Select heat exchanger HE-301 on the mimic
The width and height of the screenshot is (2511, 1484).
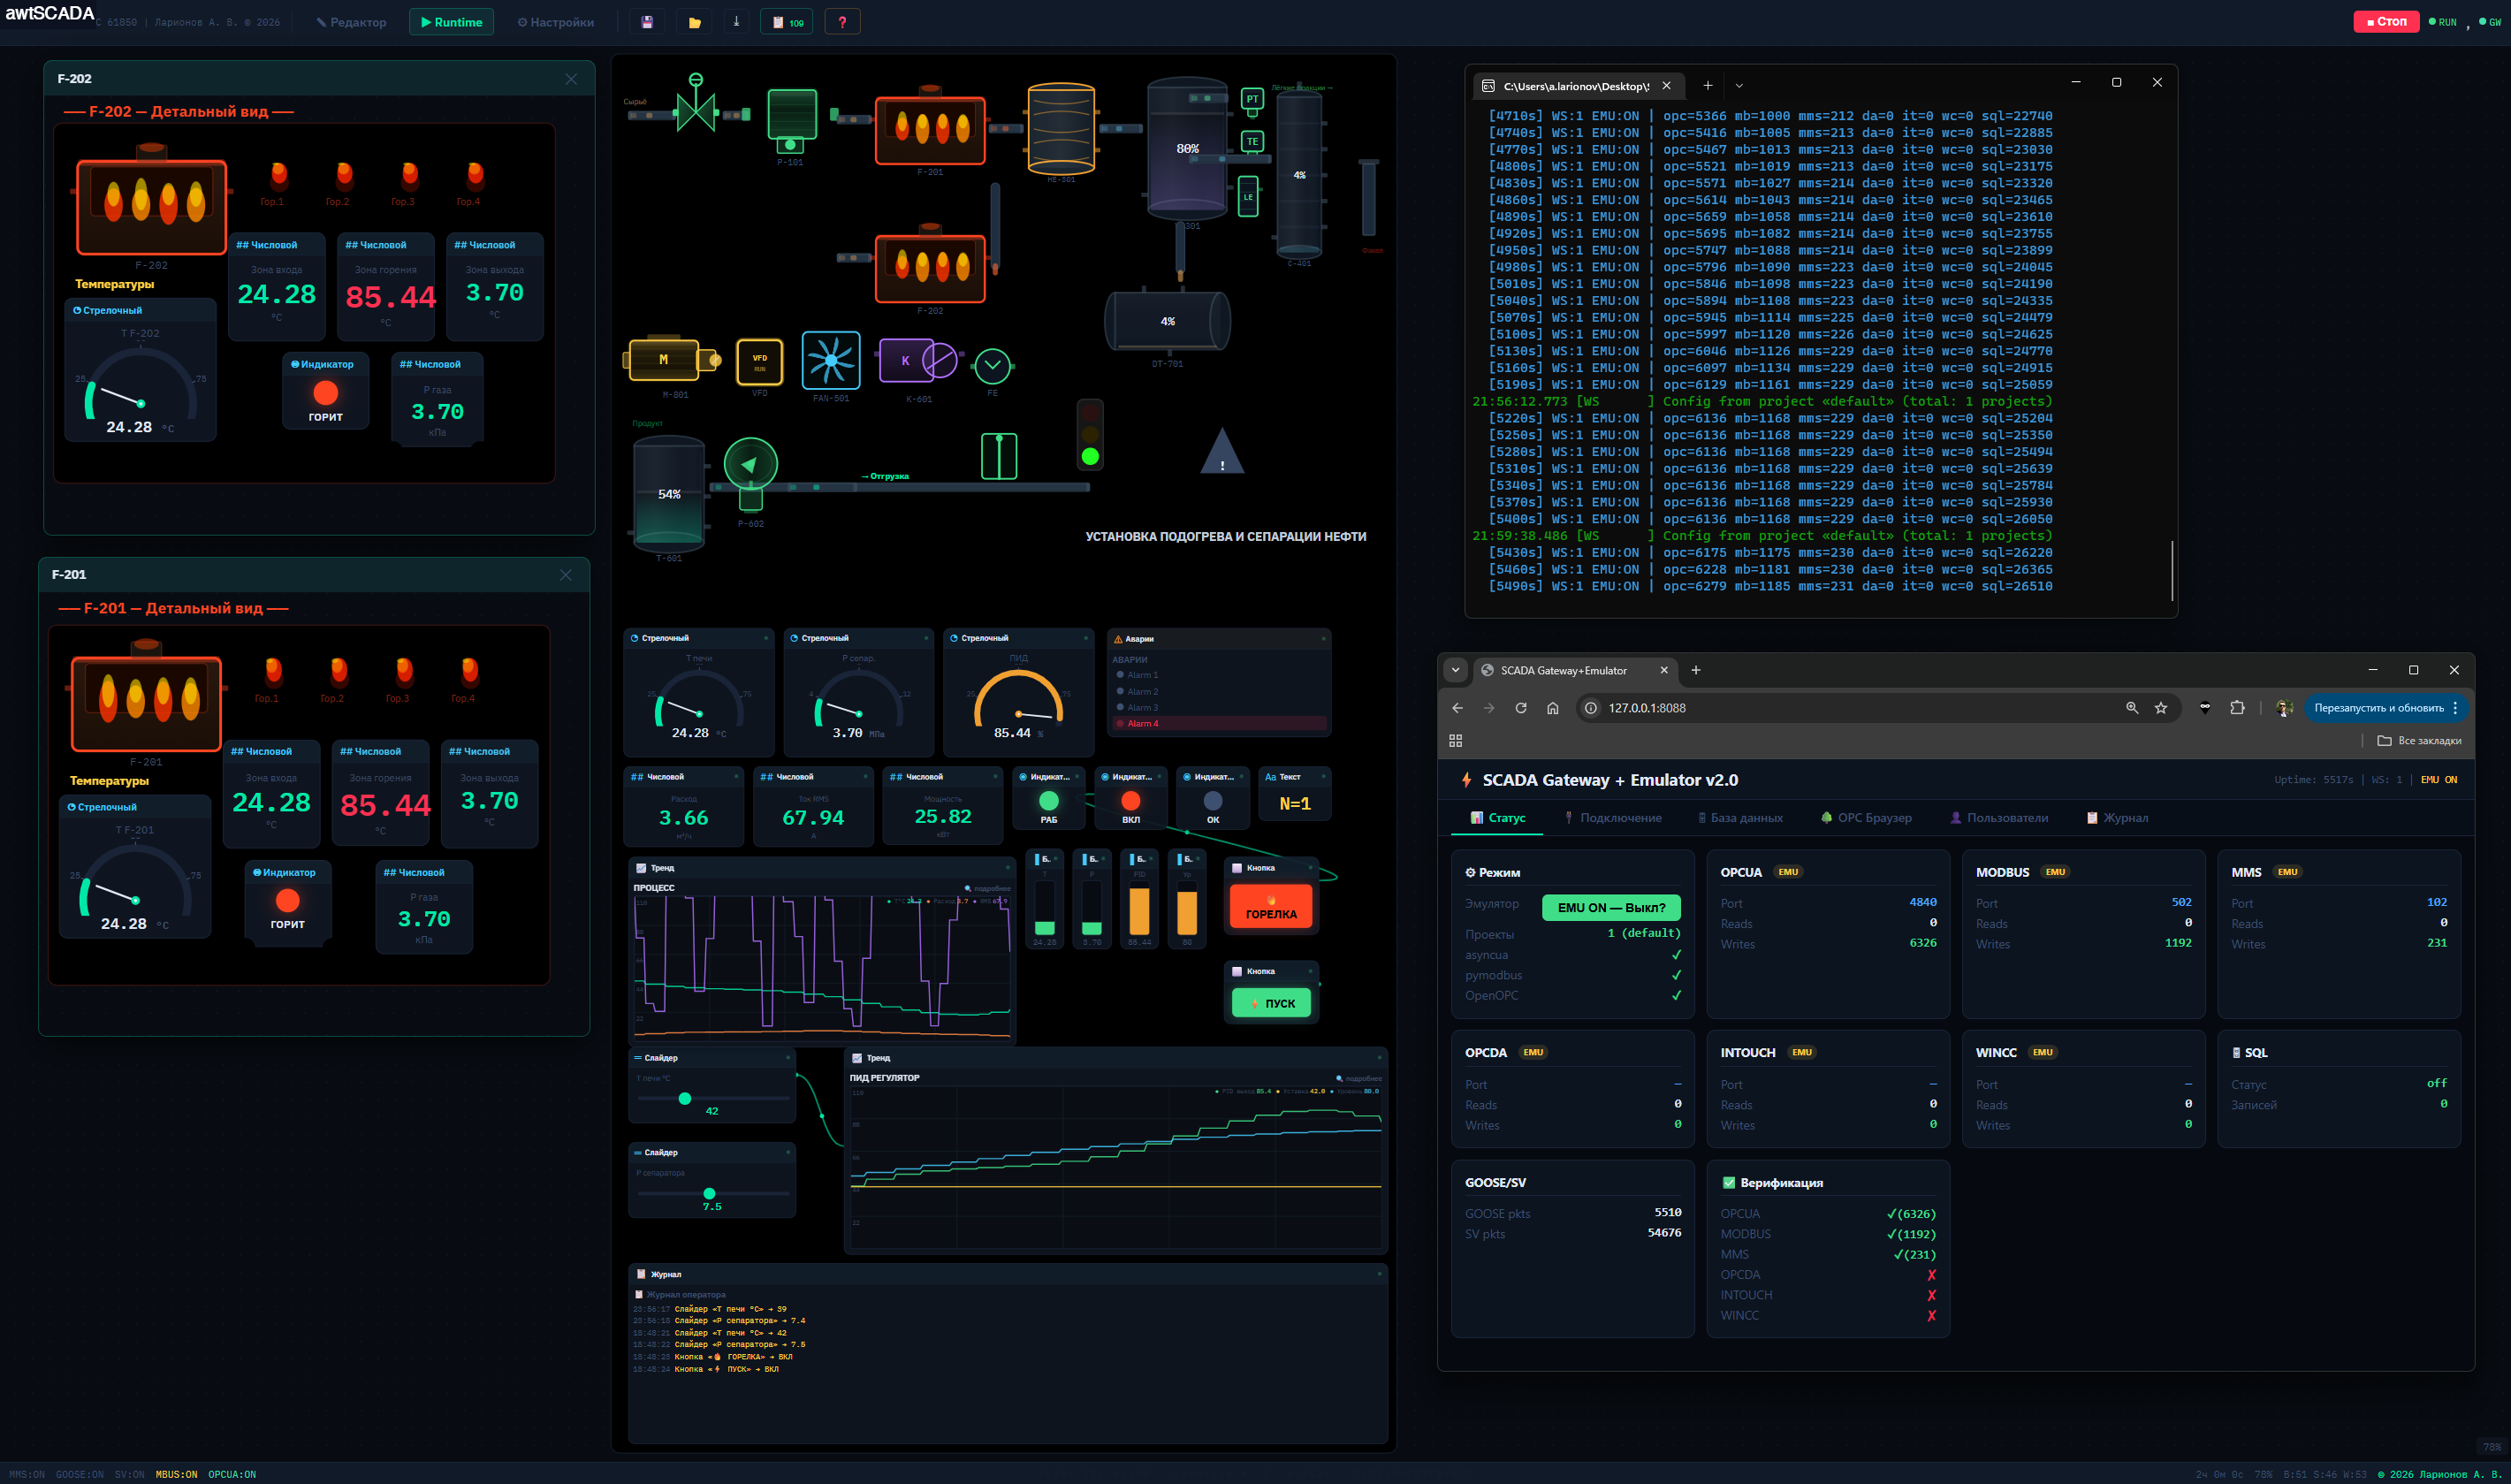tap(1061, 130)
